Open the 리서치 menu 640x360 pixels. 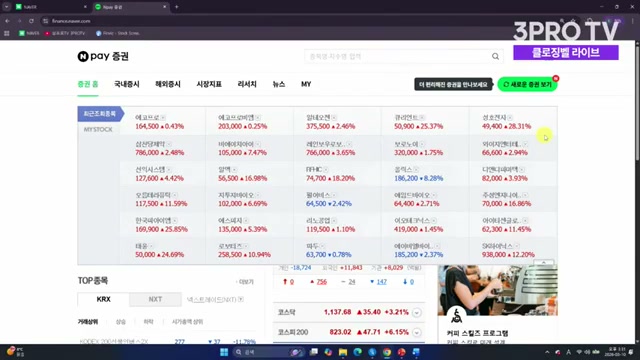point(247,84)
